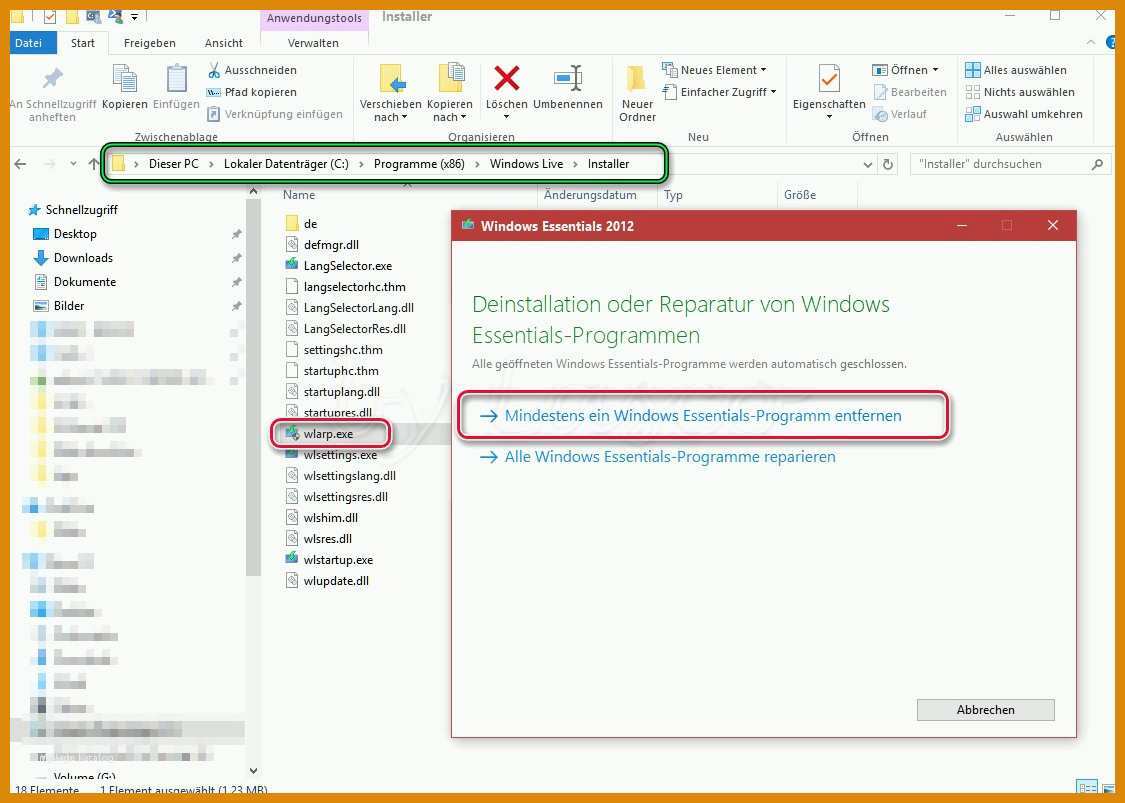Screen dimensions: 1125x803
Task: Refresh the folder view
Action: (888, 164)
